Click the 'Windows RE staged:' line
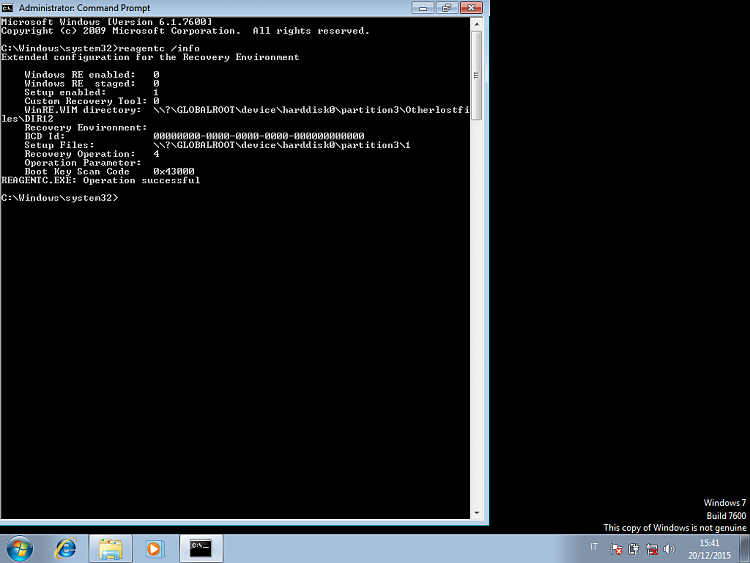750x563 pixels. coord(92,84)
